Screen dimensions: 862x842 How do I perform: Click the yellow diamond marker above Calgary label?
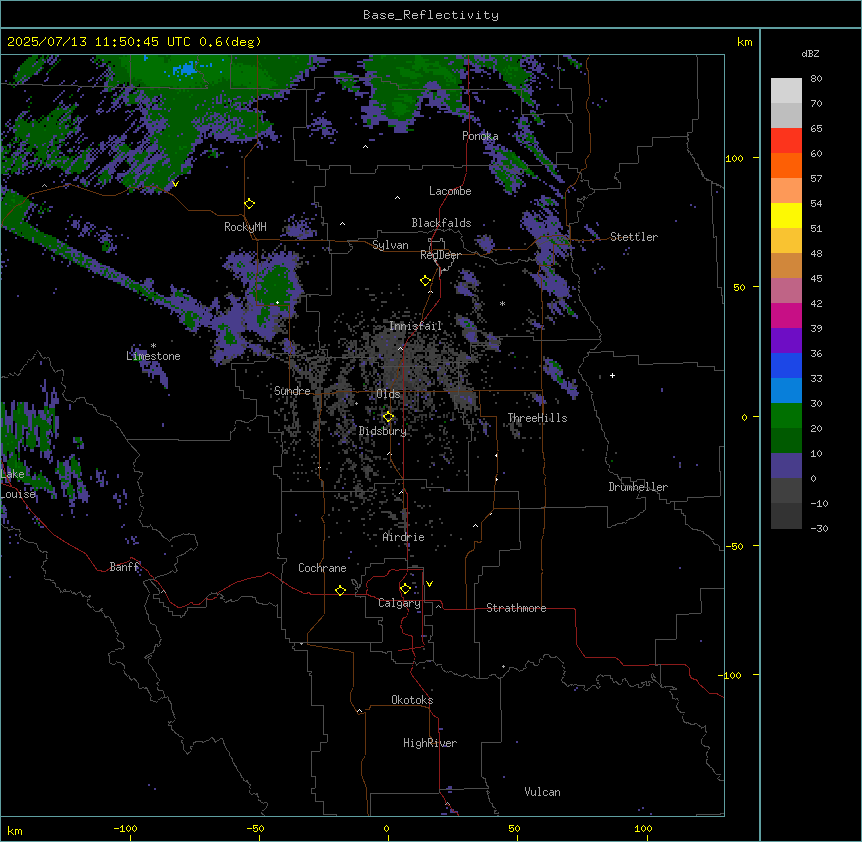pyautogui.click(x=405, y=589)
